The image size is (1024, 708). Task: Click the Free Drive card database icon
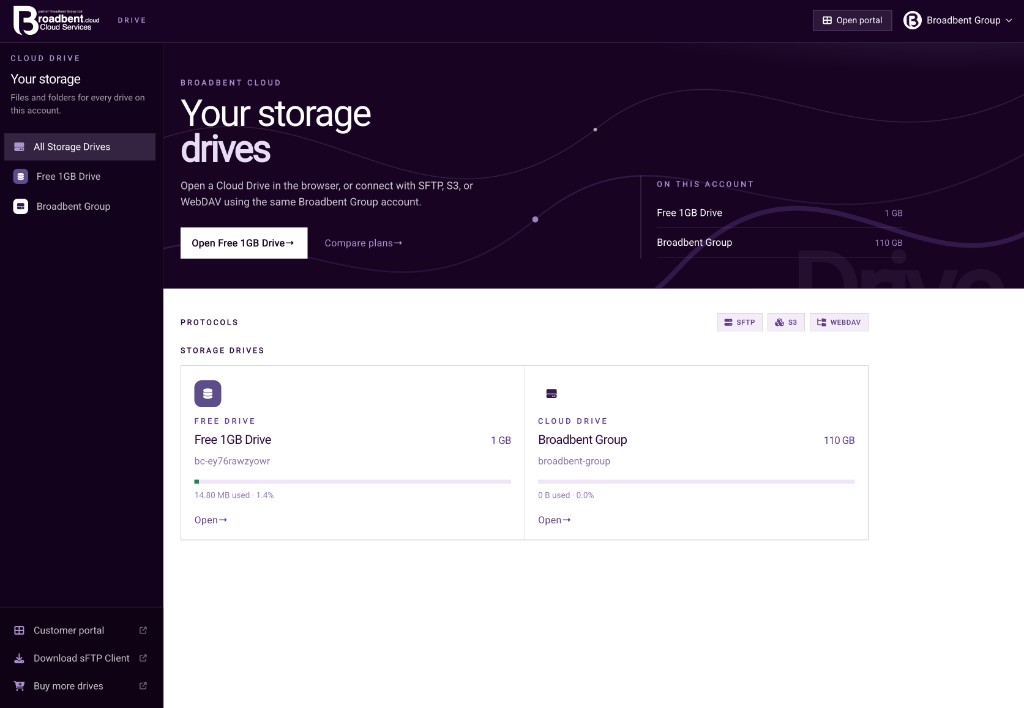208,394
